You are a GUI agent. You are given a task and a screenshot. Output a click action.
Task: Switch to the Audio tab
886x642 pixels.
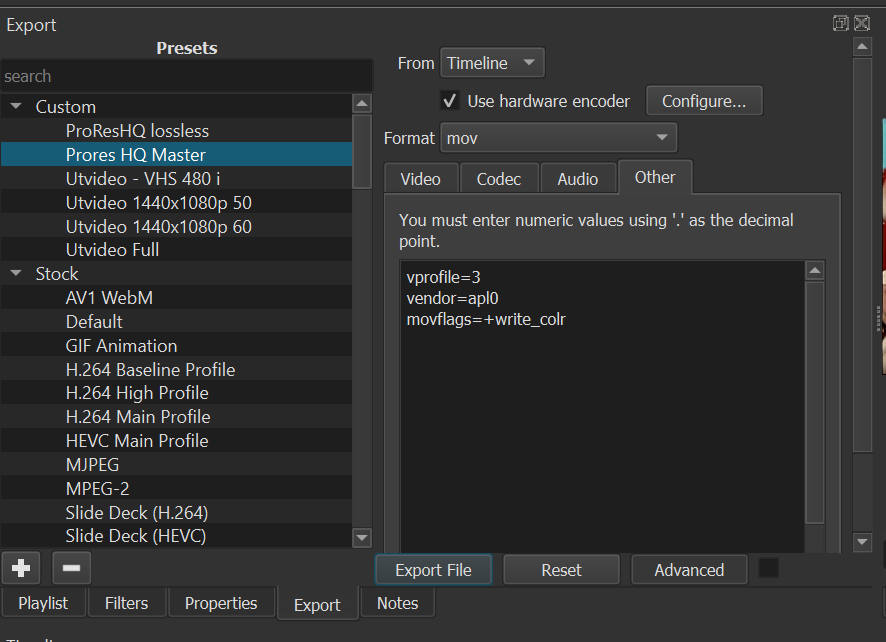(x=577, y=179)
